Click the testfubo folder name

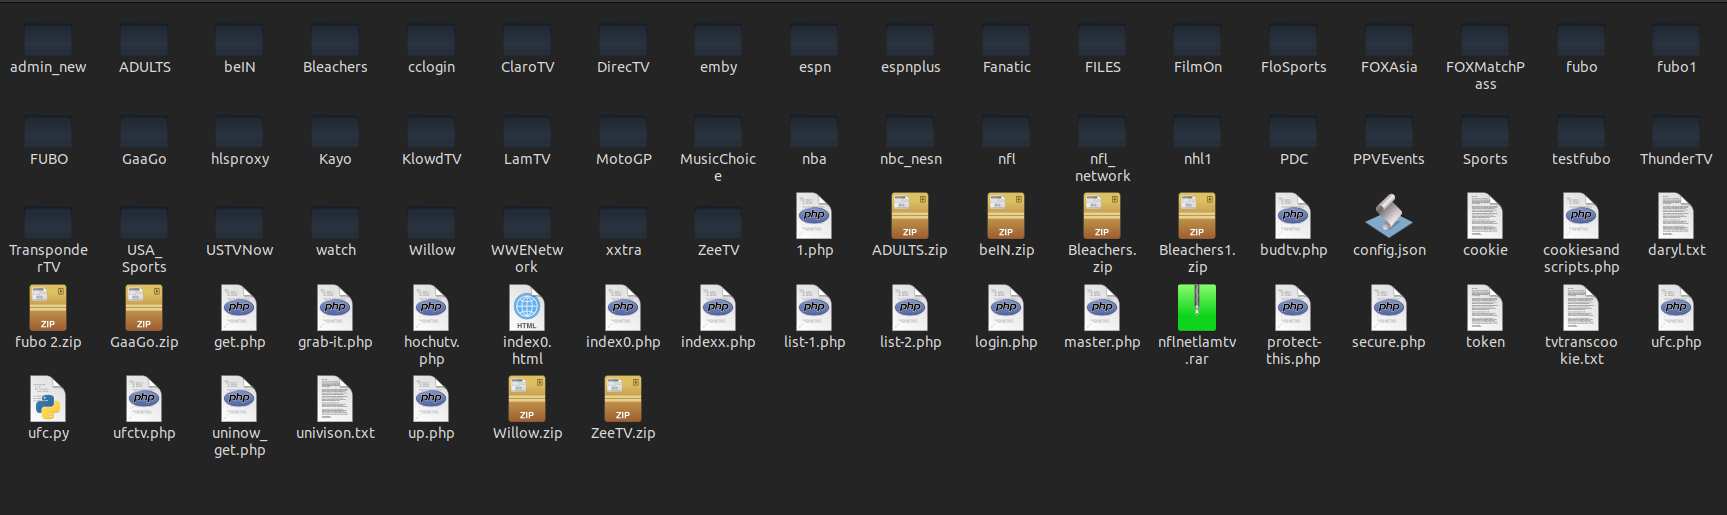1581,159
